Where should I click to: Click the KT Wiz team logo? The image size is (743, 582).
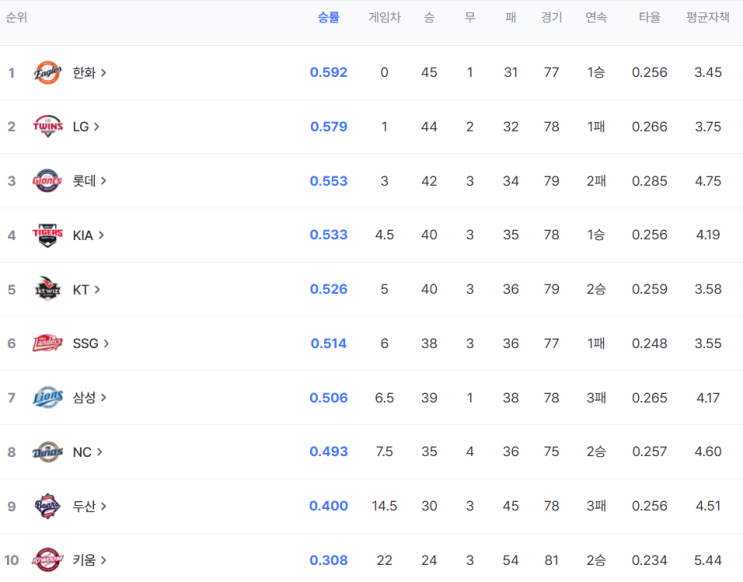point(47,289)
